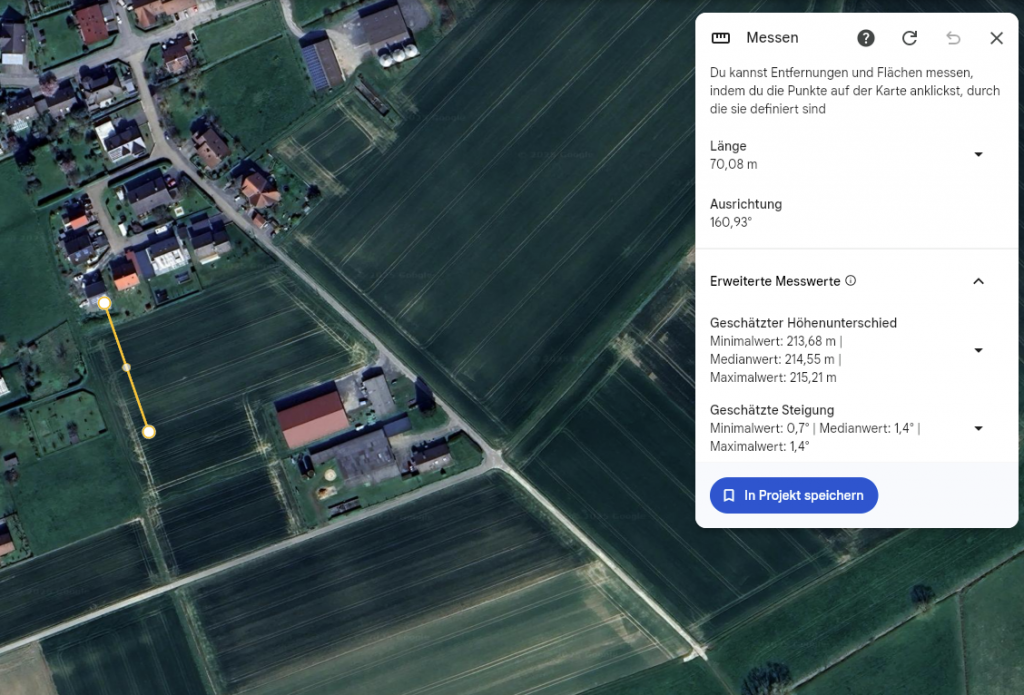Click the large red-roofed barn on the map
1024x695 pixels.
pos(312,419)
